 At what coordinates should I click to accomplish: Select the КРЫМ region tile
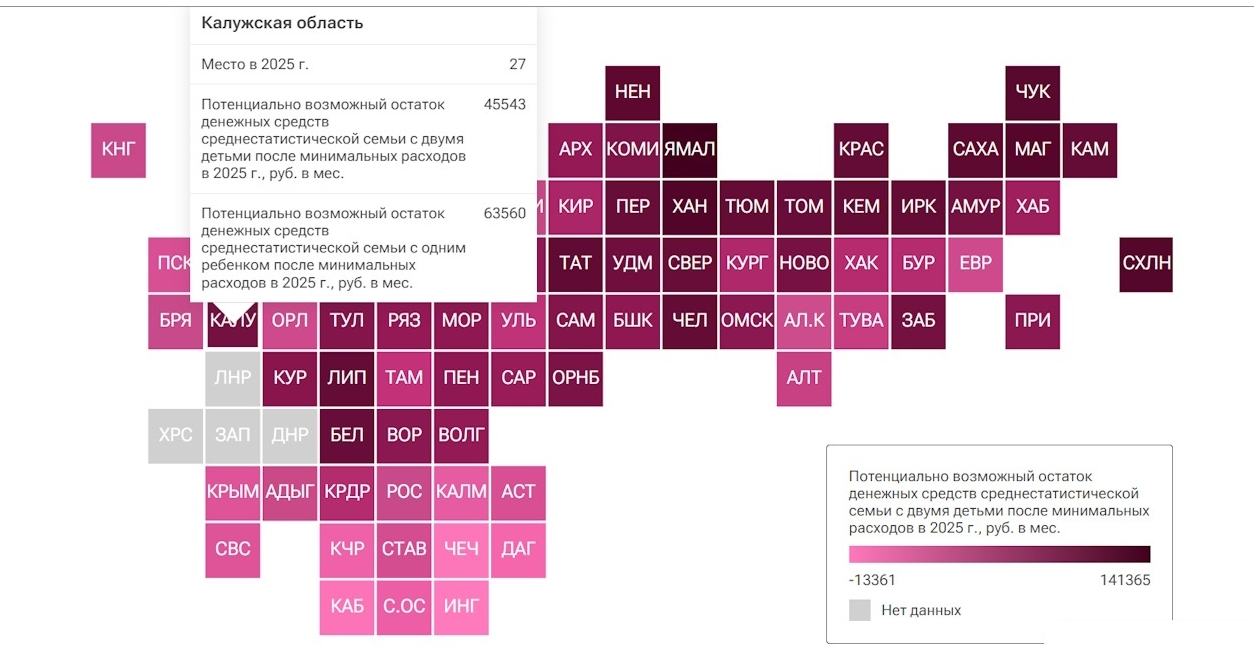click(233, 492)
